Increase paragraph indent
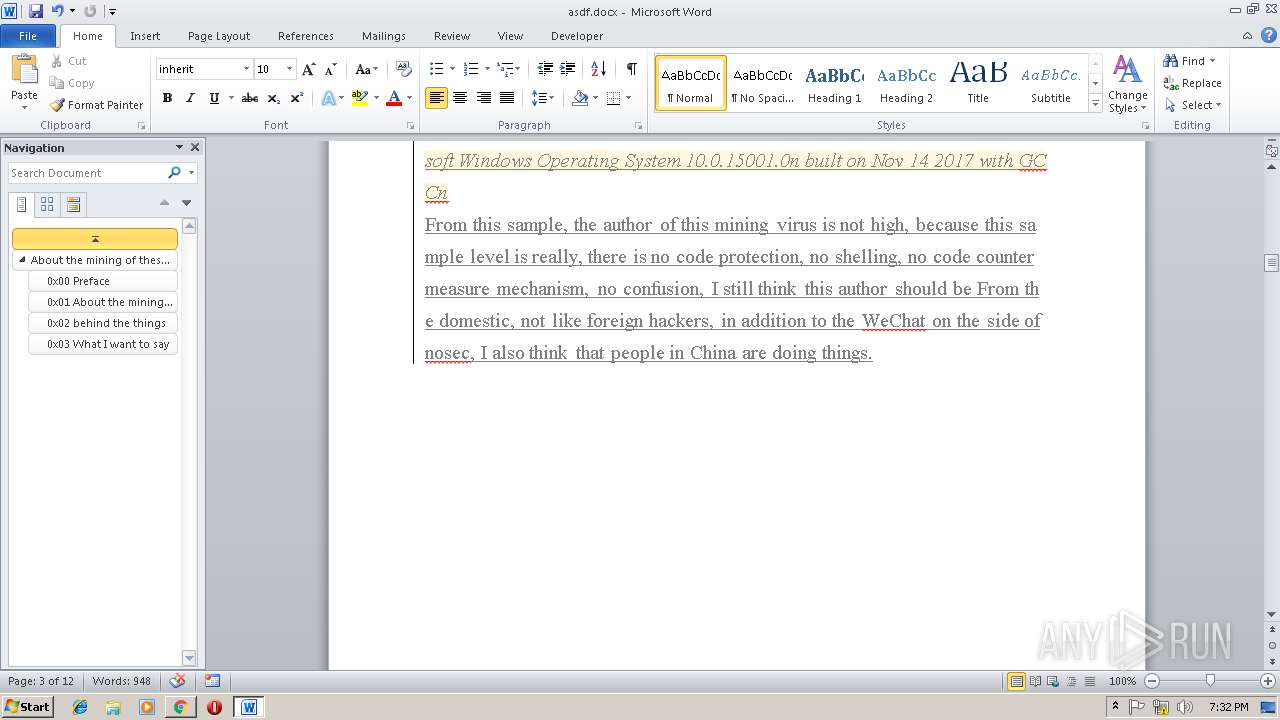The width and height of the screenshot is (1280, 720). (567, 68)
